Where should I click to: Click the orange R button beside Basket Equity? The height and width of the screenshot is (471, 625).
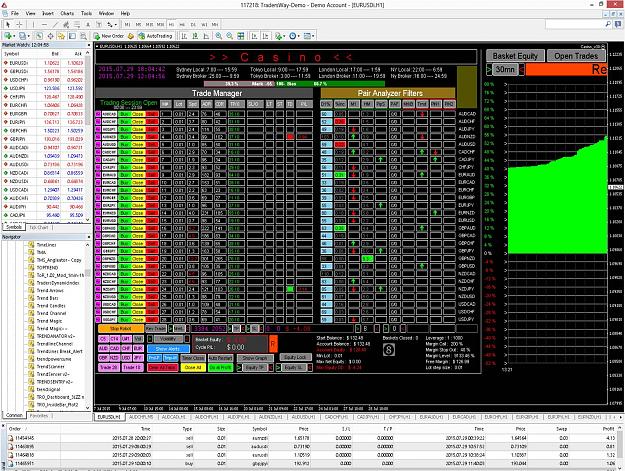click(273, 343)
